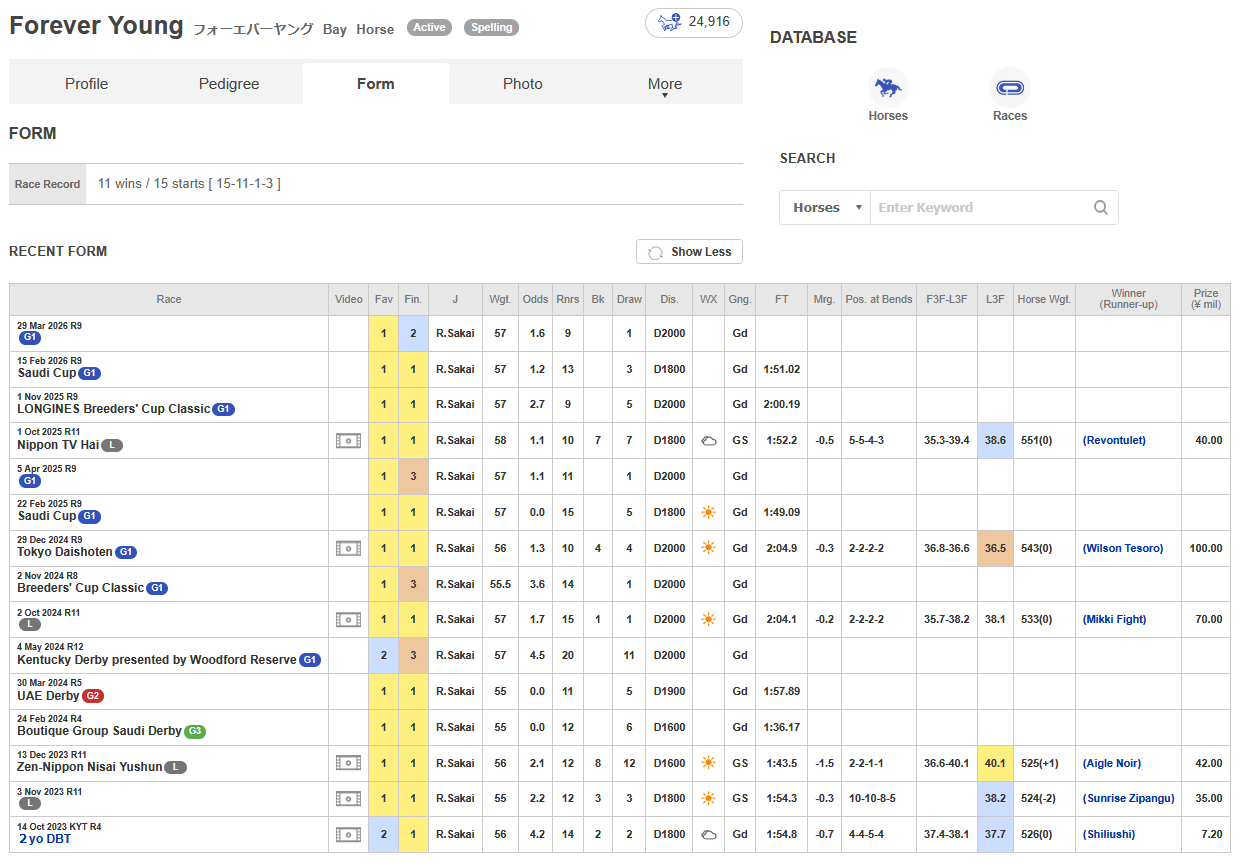Image resolution: width=1242 pixels, height=863 pixels.
Task: Open the Shiliushi runner-up link
Action: pos(1109,835)
